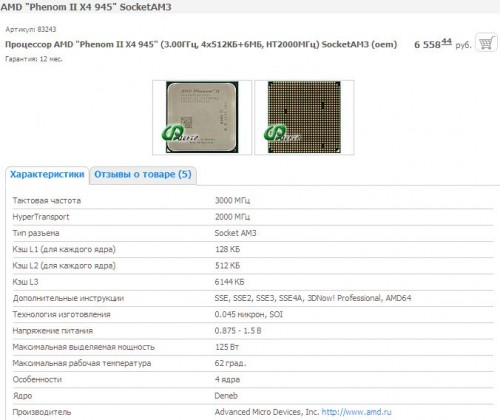Select the 0.045 микрон, SOI value
Screen dimensions: 500x420
coord(249,314)
